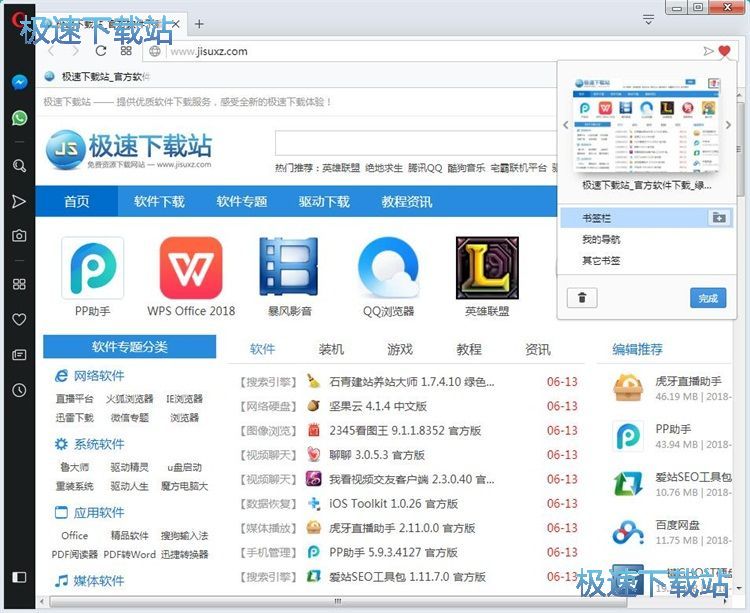Click the QQ浏览器 app icon
The image size is (750, 613).
(x=388, y=268)
